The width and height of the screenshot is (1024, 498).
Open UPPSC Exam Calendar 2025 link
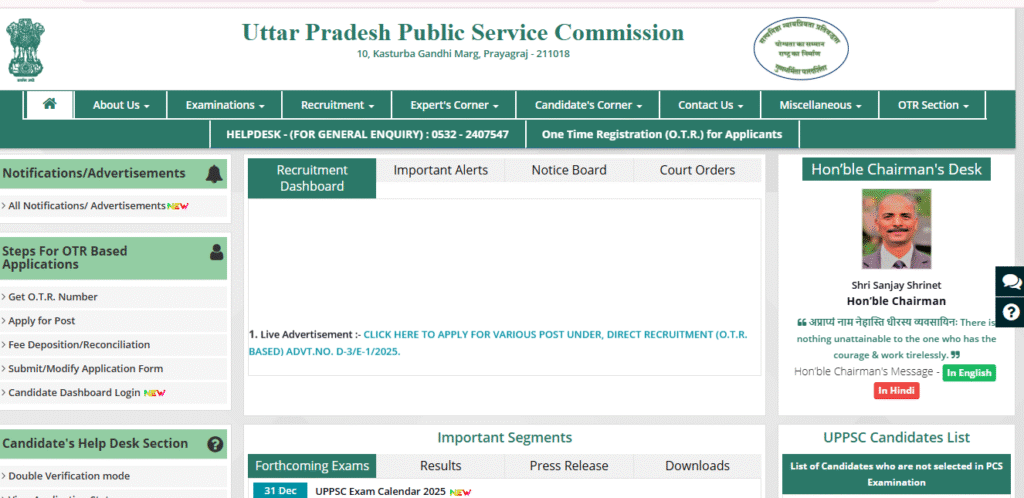(x=380, y=491)
